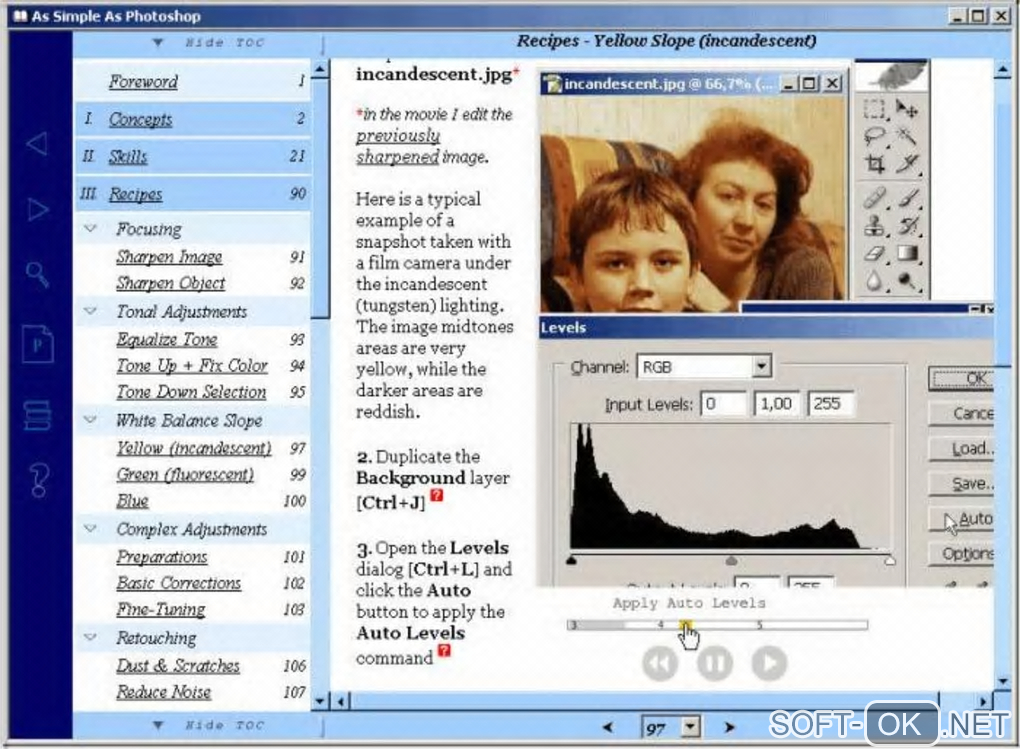This screenshot has width=1020, height=749.
Task: Open the Recipes chapter
Action: tap(135, 194)
